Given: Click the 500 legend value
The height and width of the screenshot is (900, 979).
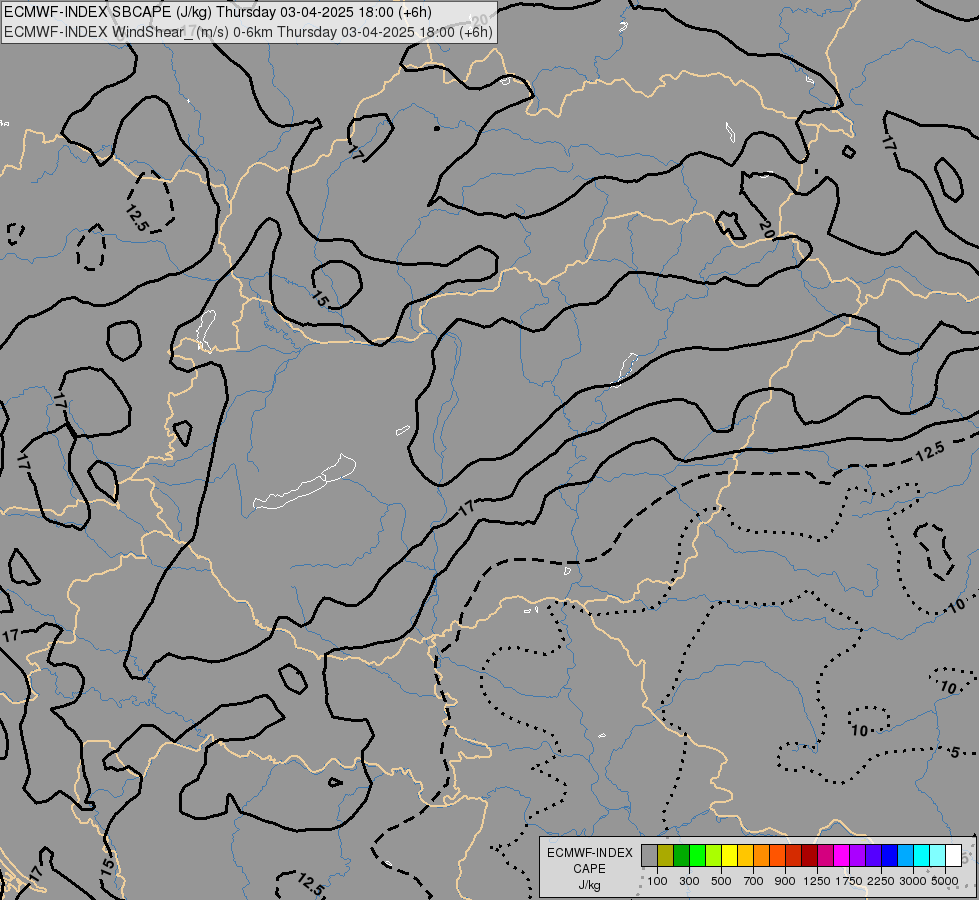Looking at the screenshot, I should pos(721,881).
